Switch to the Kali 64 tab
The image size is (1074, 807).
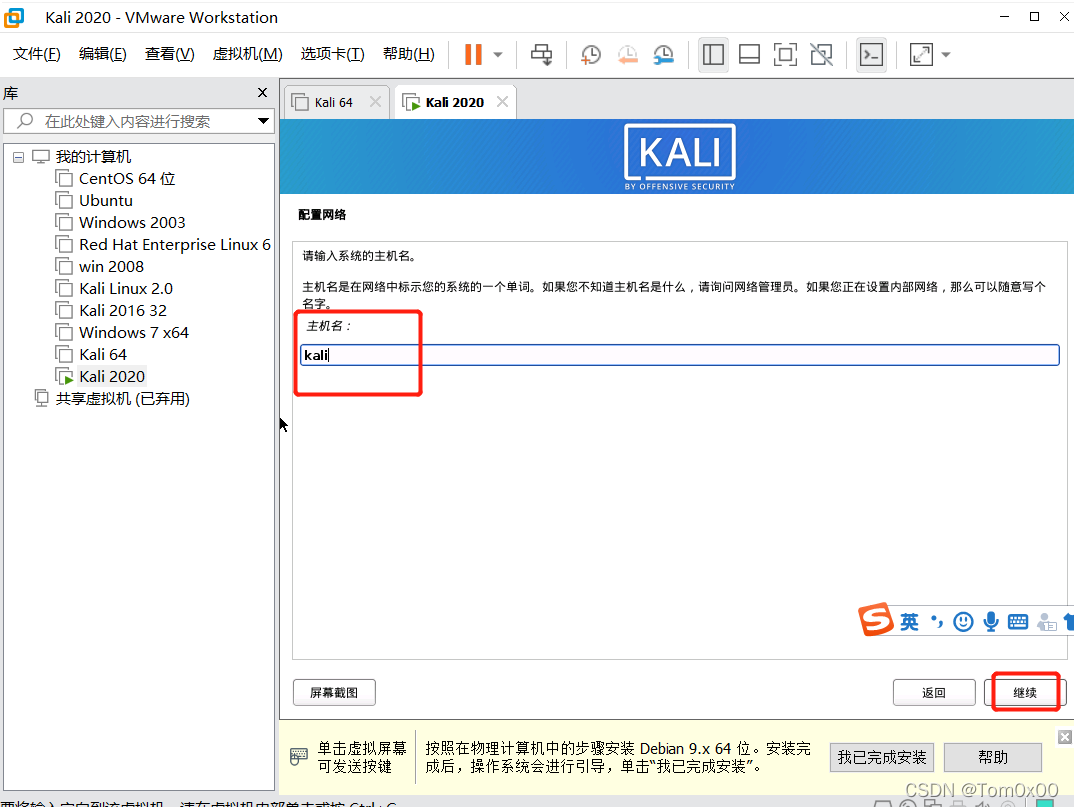tap(333, 102)
